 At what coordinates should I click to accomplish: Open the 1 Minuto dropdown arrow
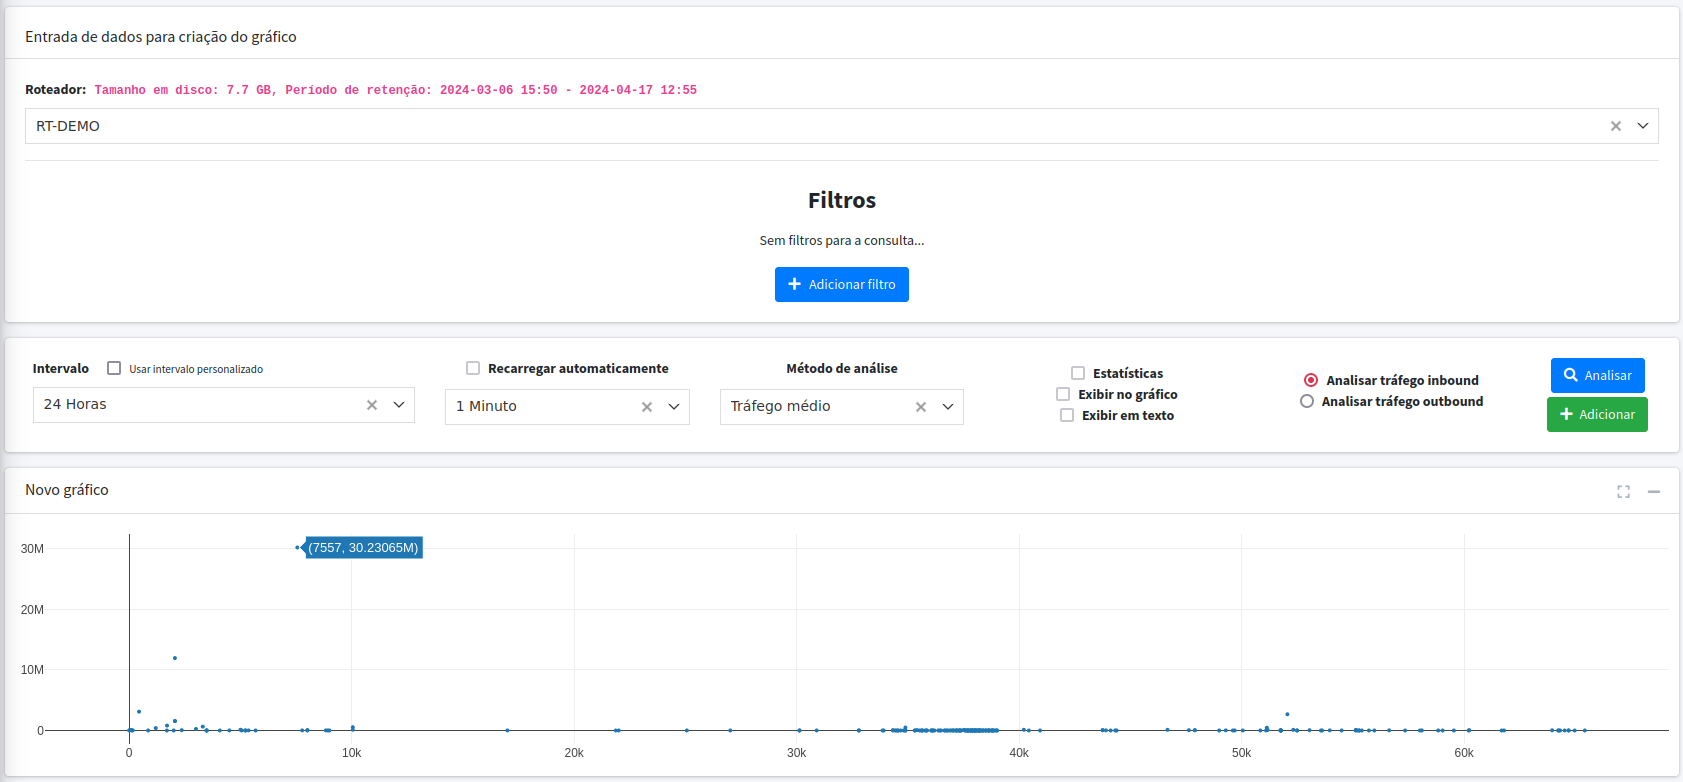(x=674, y=407)
